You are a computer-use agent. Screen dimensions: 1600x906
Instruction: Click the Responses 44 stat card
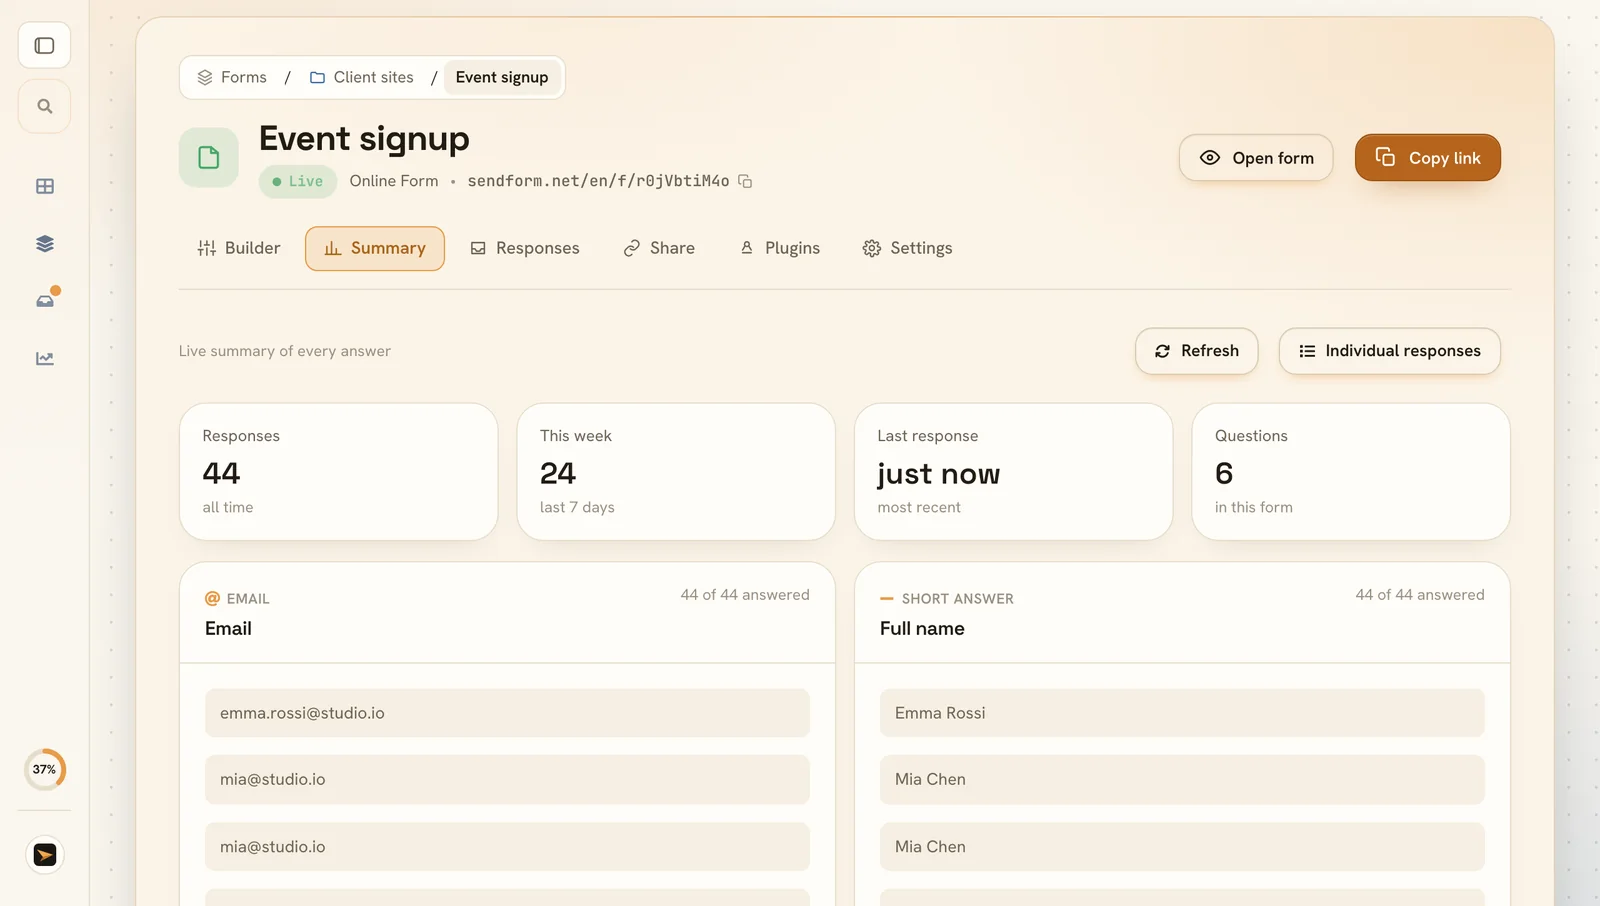pyautogui.click(x=338, y=472)
